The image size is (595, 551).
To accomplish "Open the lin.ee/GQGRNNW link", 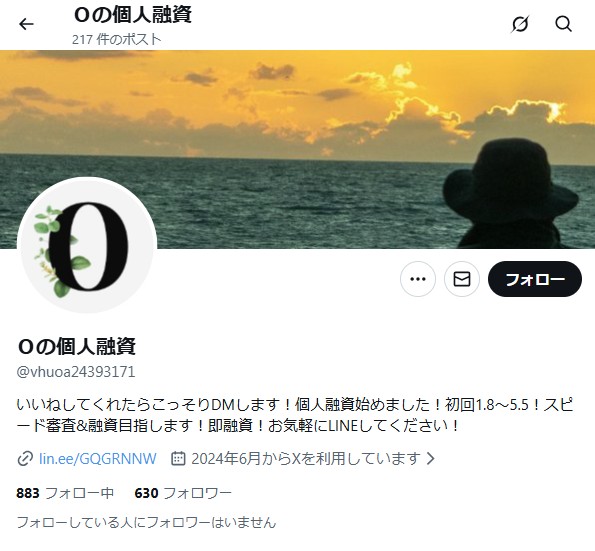I will (98, 459).
